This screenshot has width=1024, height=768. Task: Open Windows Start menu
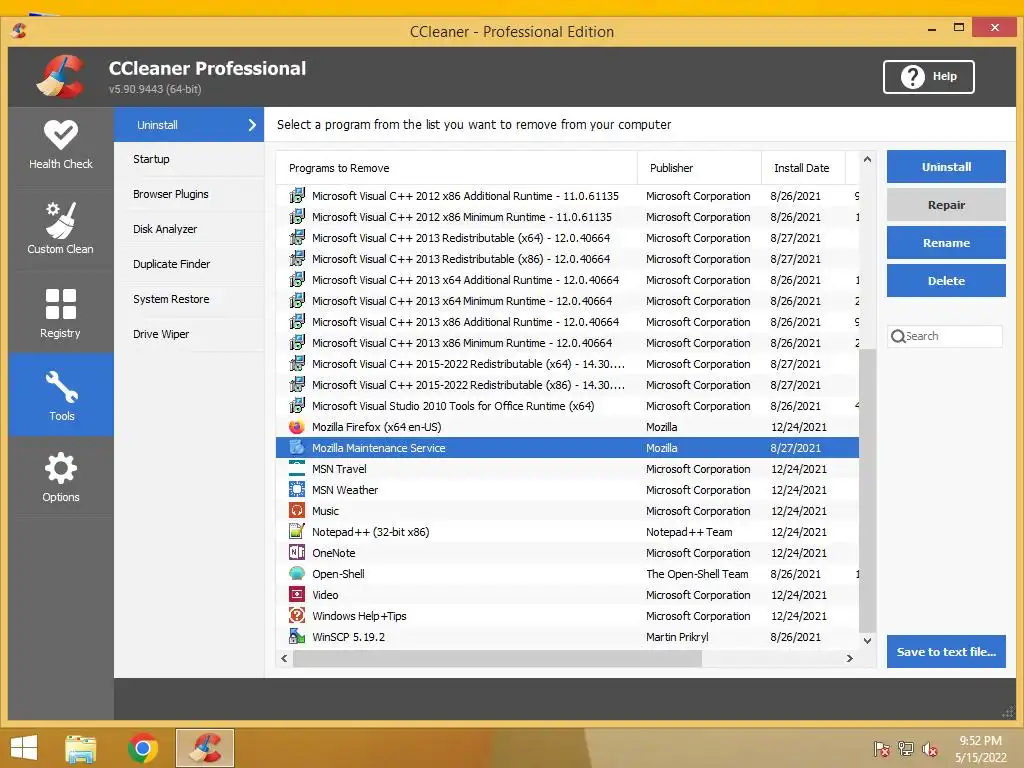pyautogui.click(x=24, y=748)
